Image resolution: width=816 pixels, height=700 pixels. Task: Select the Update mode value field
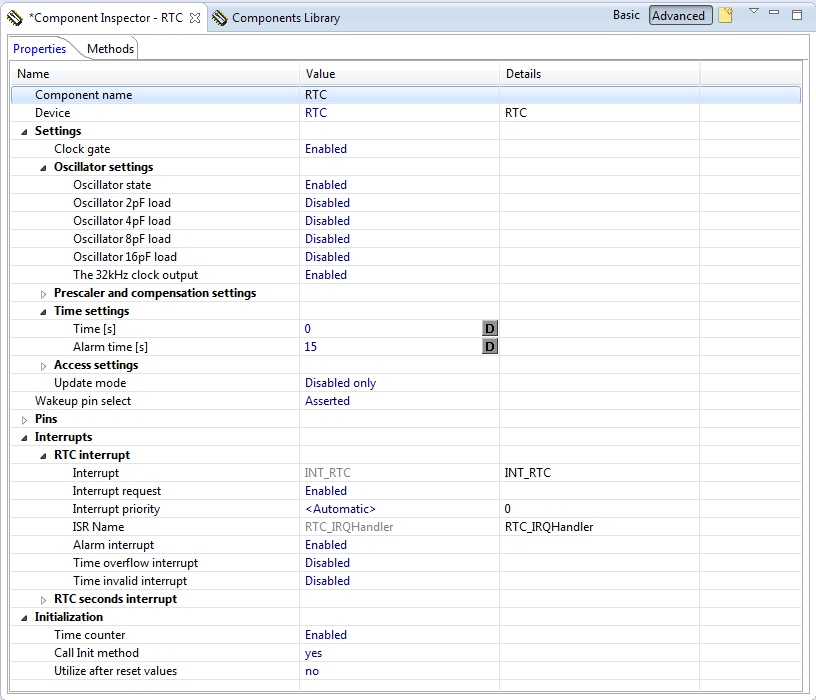click(x=340, y=382)
